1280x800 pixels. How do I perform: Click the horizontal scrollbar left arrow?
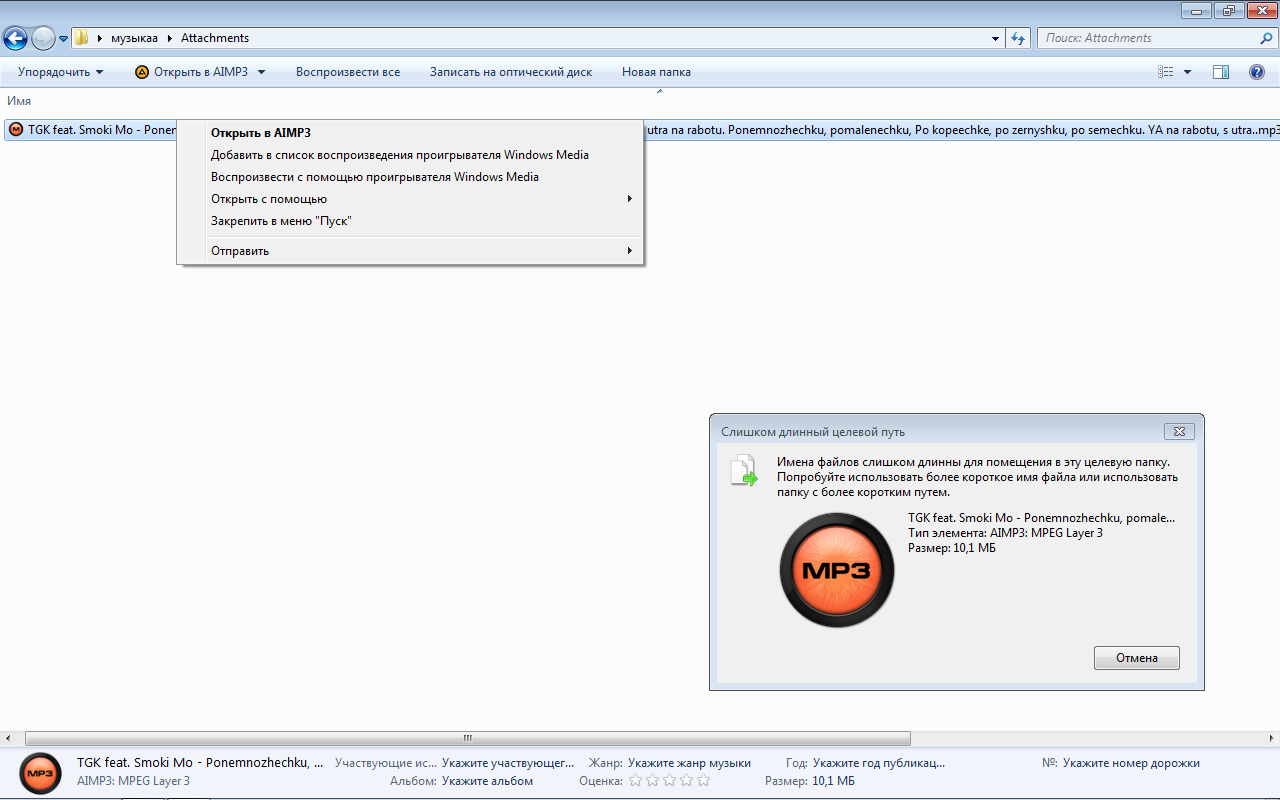coord(8,739)
